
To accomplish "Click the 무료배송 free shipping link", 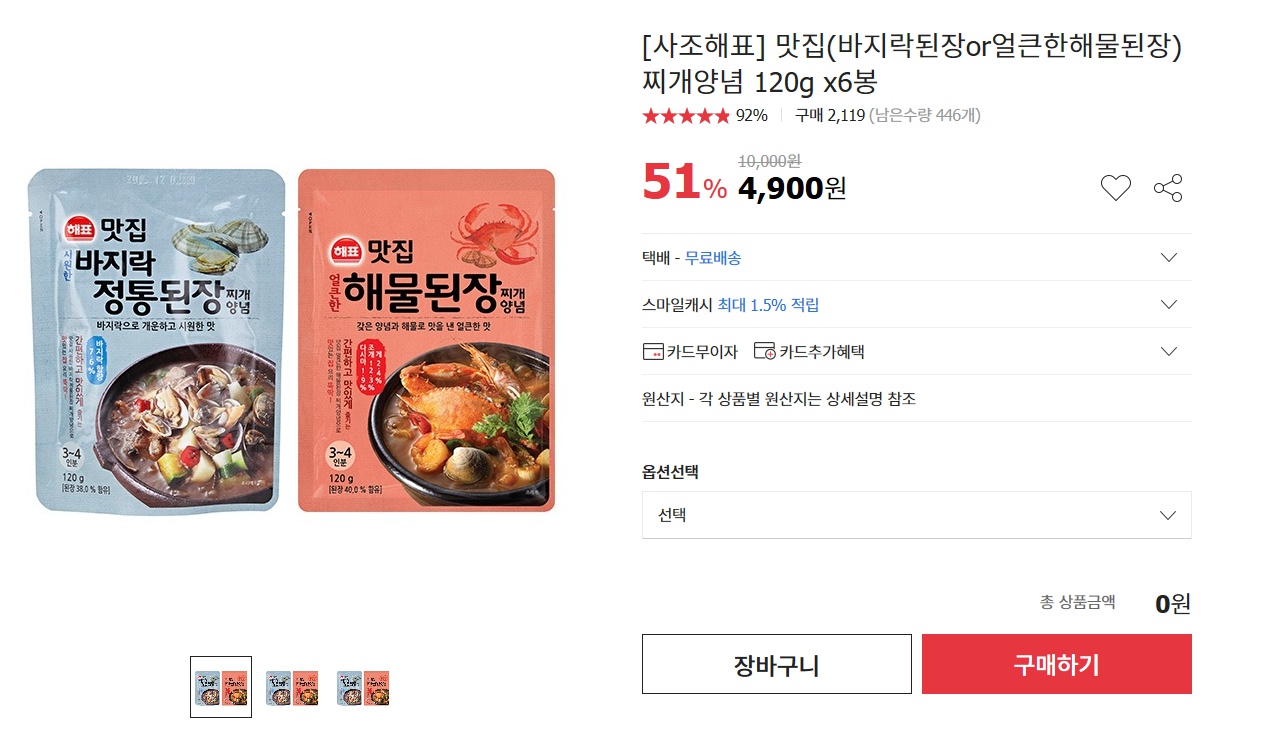I will coord(713,258).
